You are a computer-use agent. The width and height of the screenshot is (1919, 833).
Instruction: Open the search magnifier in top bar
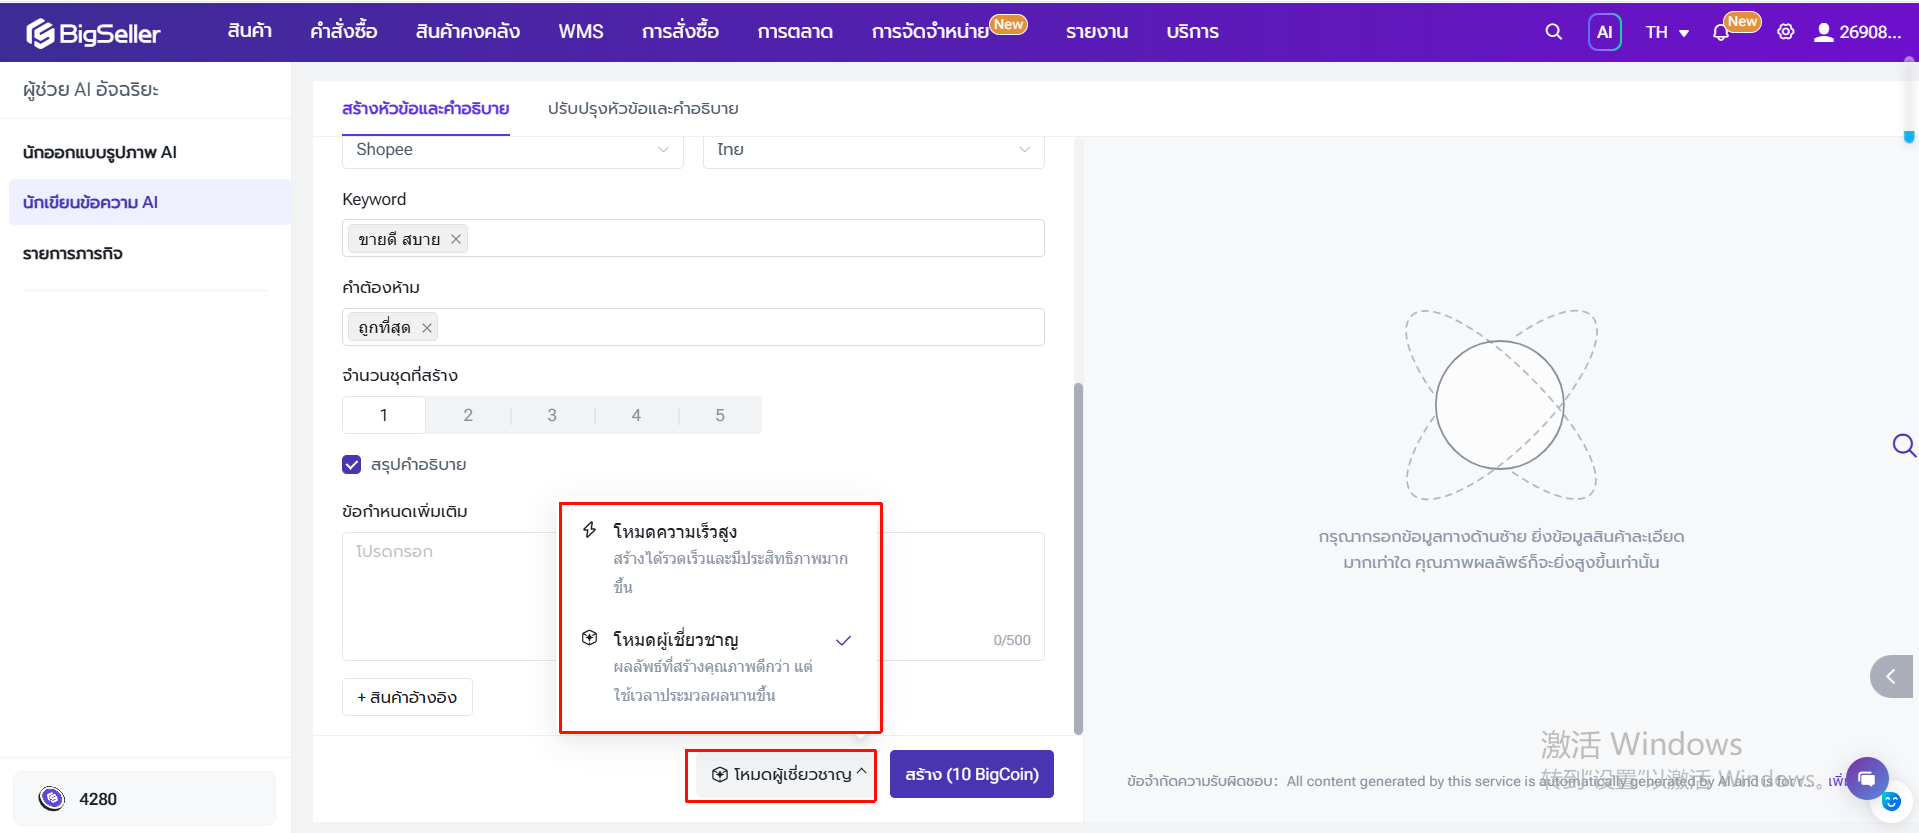(1553, 32)
